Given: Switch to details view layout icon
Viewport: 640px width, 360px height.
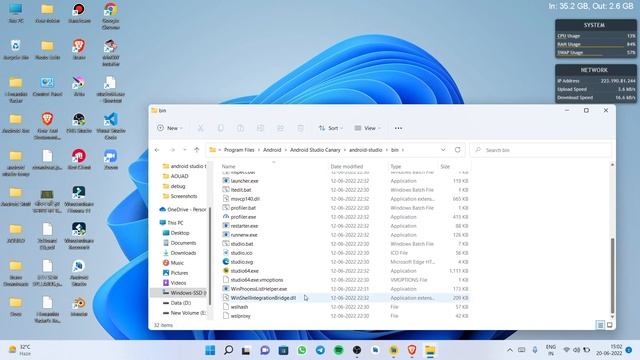Looking at the screenshot, I should 600,325.
